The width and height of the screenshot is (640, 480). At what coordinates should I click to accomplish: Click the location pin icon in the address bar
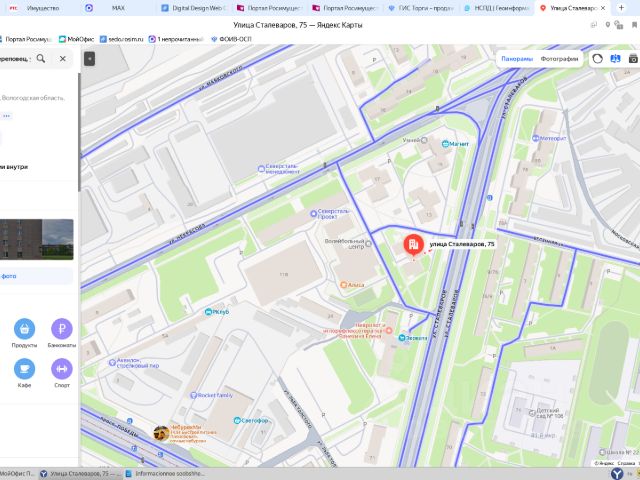608,25
